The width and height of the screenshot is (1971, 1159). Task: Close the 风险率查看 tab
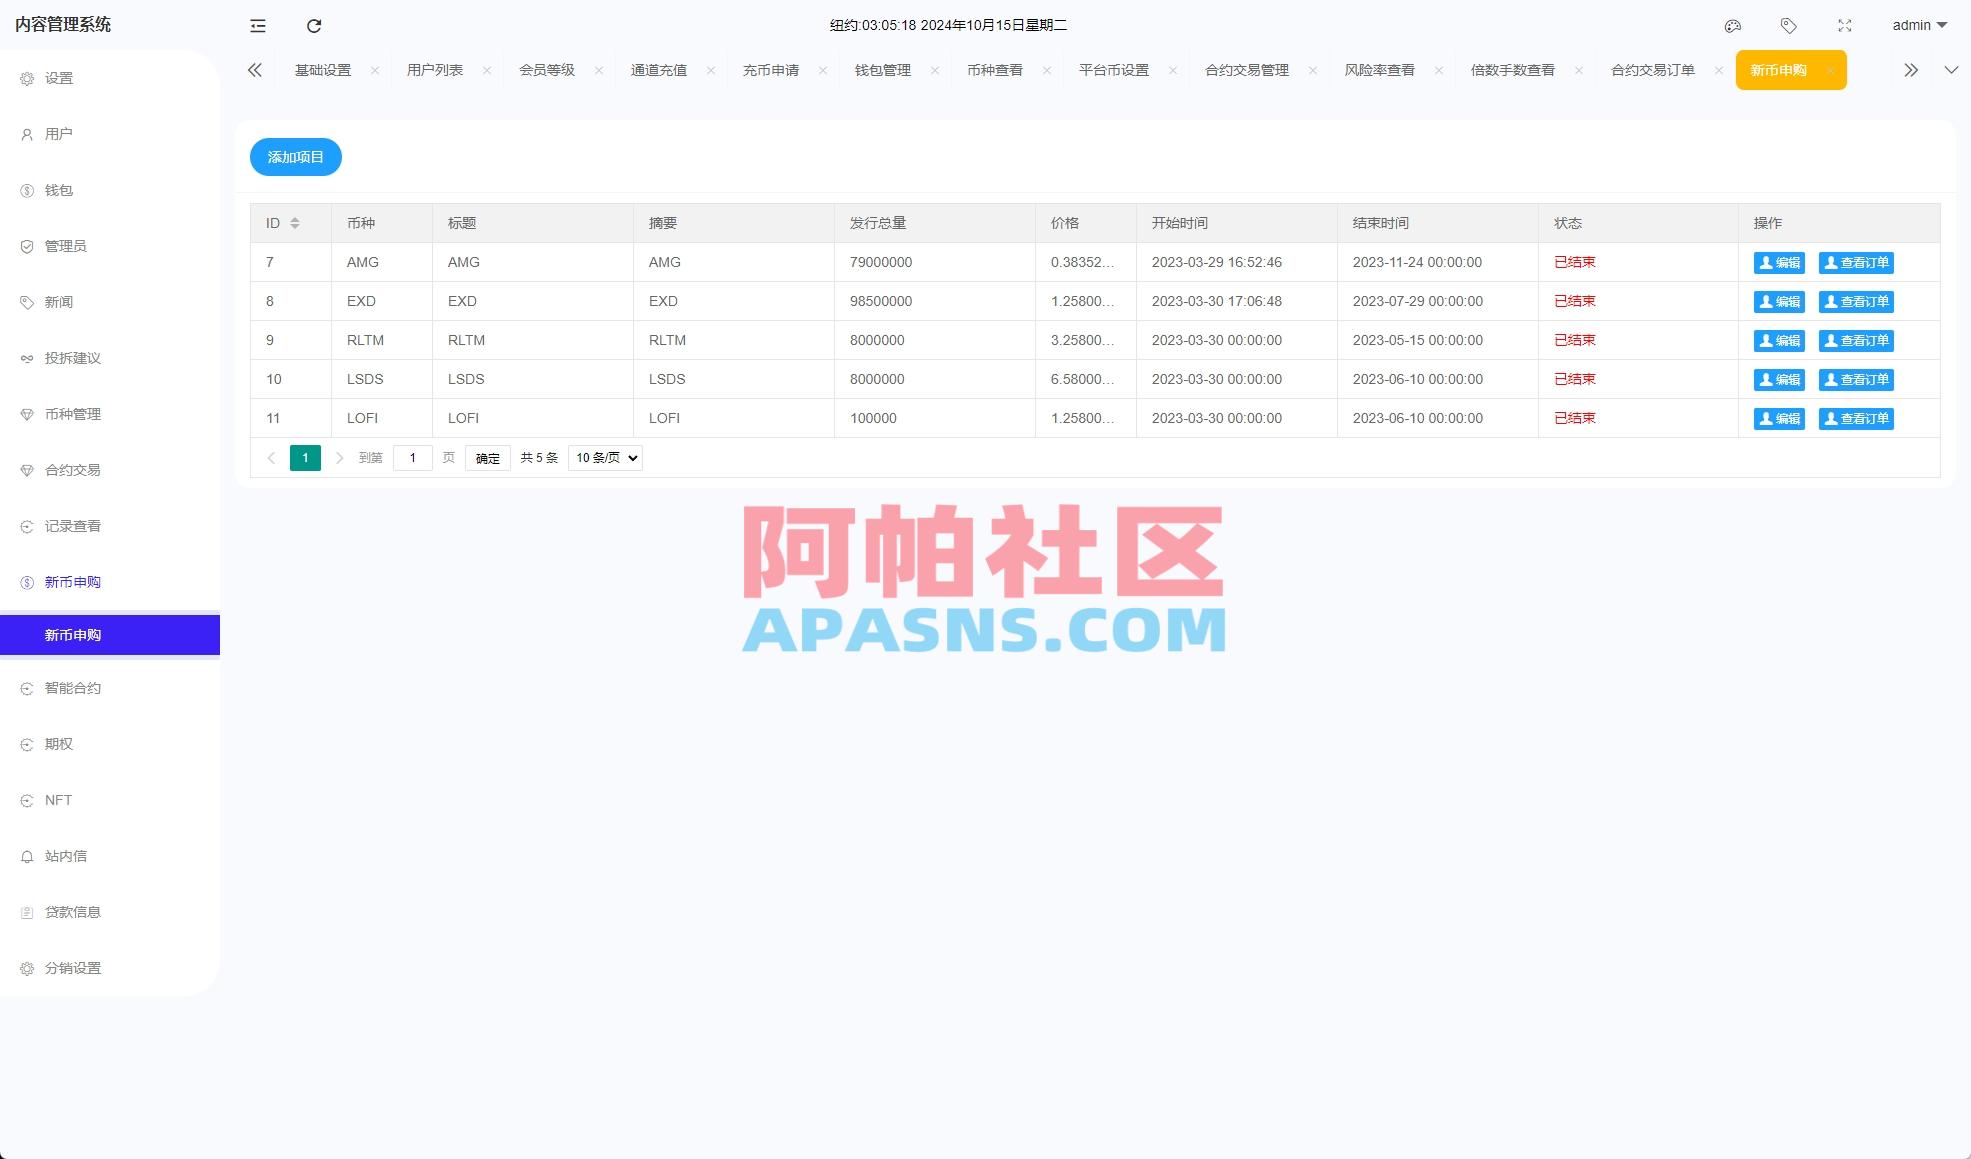(x=1438, y=70)
